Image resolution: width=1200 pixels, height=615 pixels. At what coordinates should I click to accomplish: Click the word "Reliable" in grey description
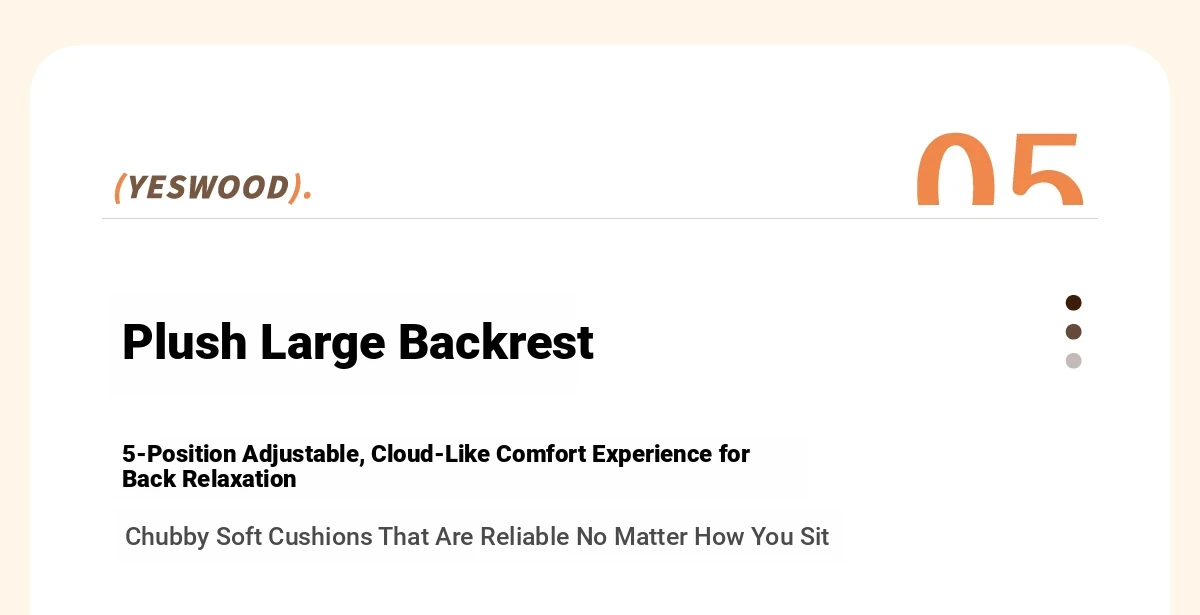pos(525,537)
